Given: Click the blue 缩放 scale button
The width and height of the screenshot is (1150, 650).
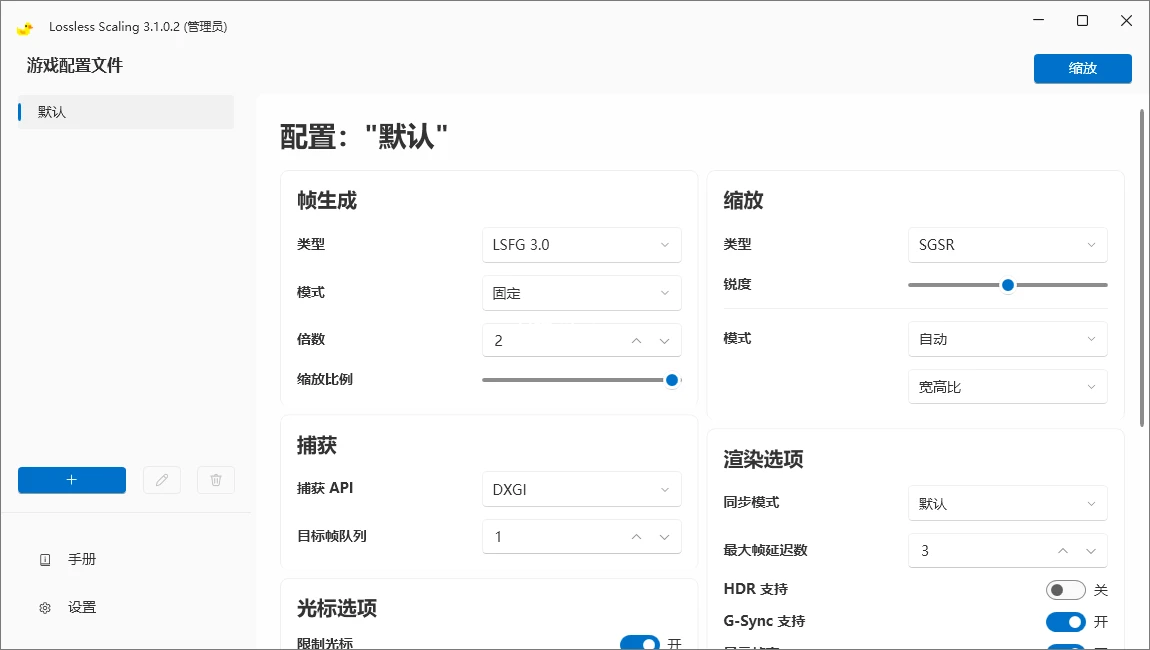Looking at the screenshot, I should pyautogui.click(x=1083, y=68).
